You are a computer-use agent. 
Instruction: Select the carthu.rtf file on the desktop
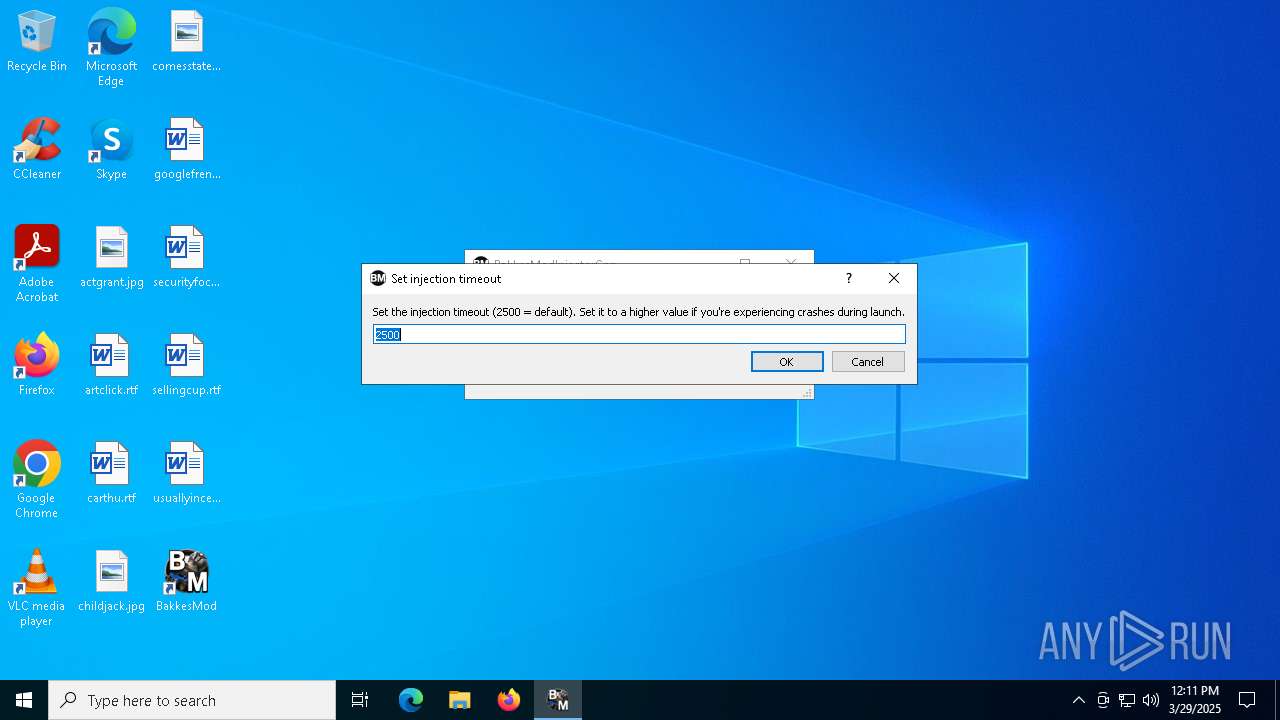point(111,474)
